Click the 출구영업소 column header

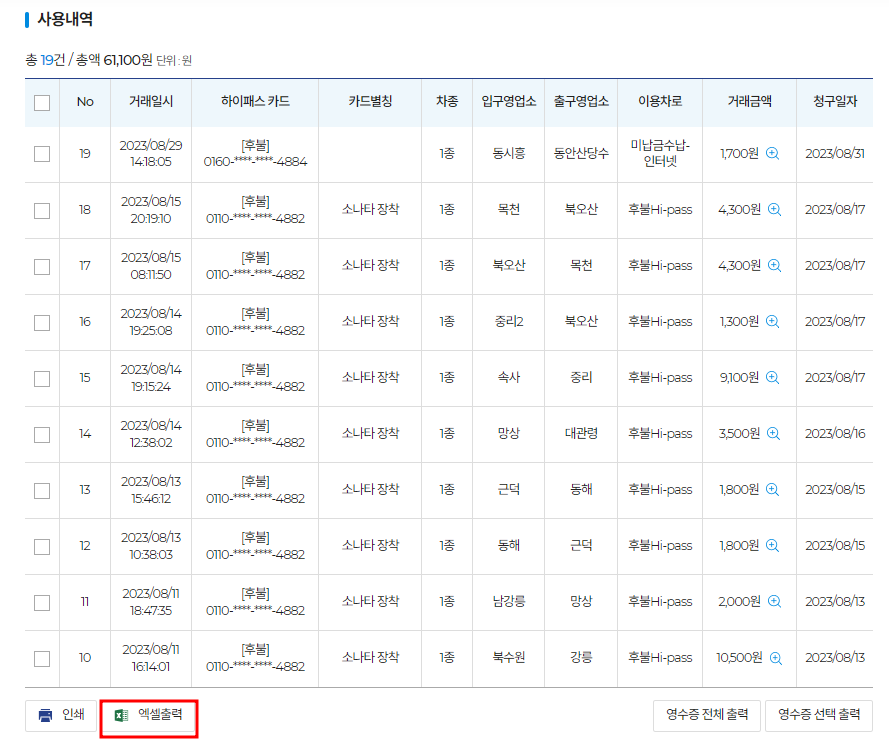click(x=581, y=101)
